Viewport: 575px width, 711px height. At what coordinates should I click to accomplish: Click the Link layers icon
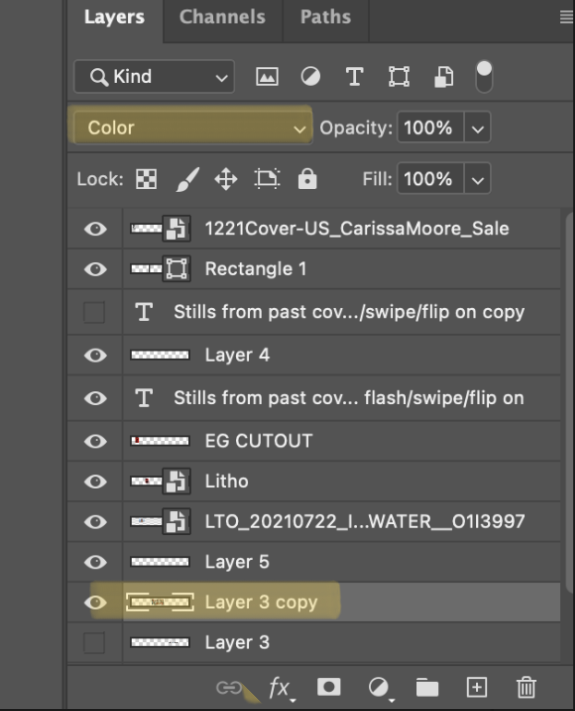tap(229, 688)
